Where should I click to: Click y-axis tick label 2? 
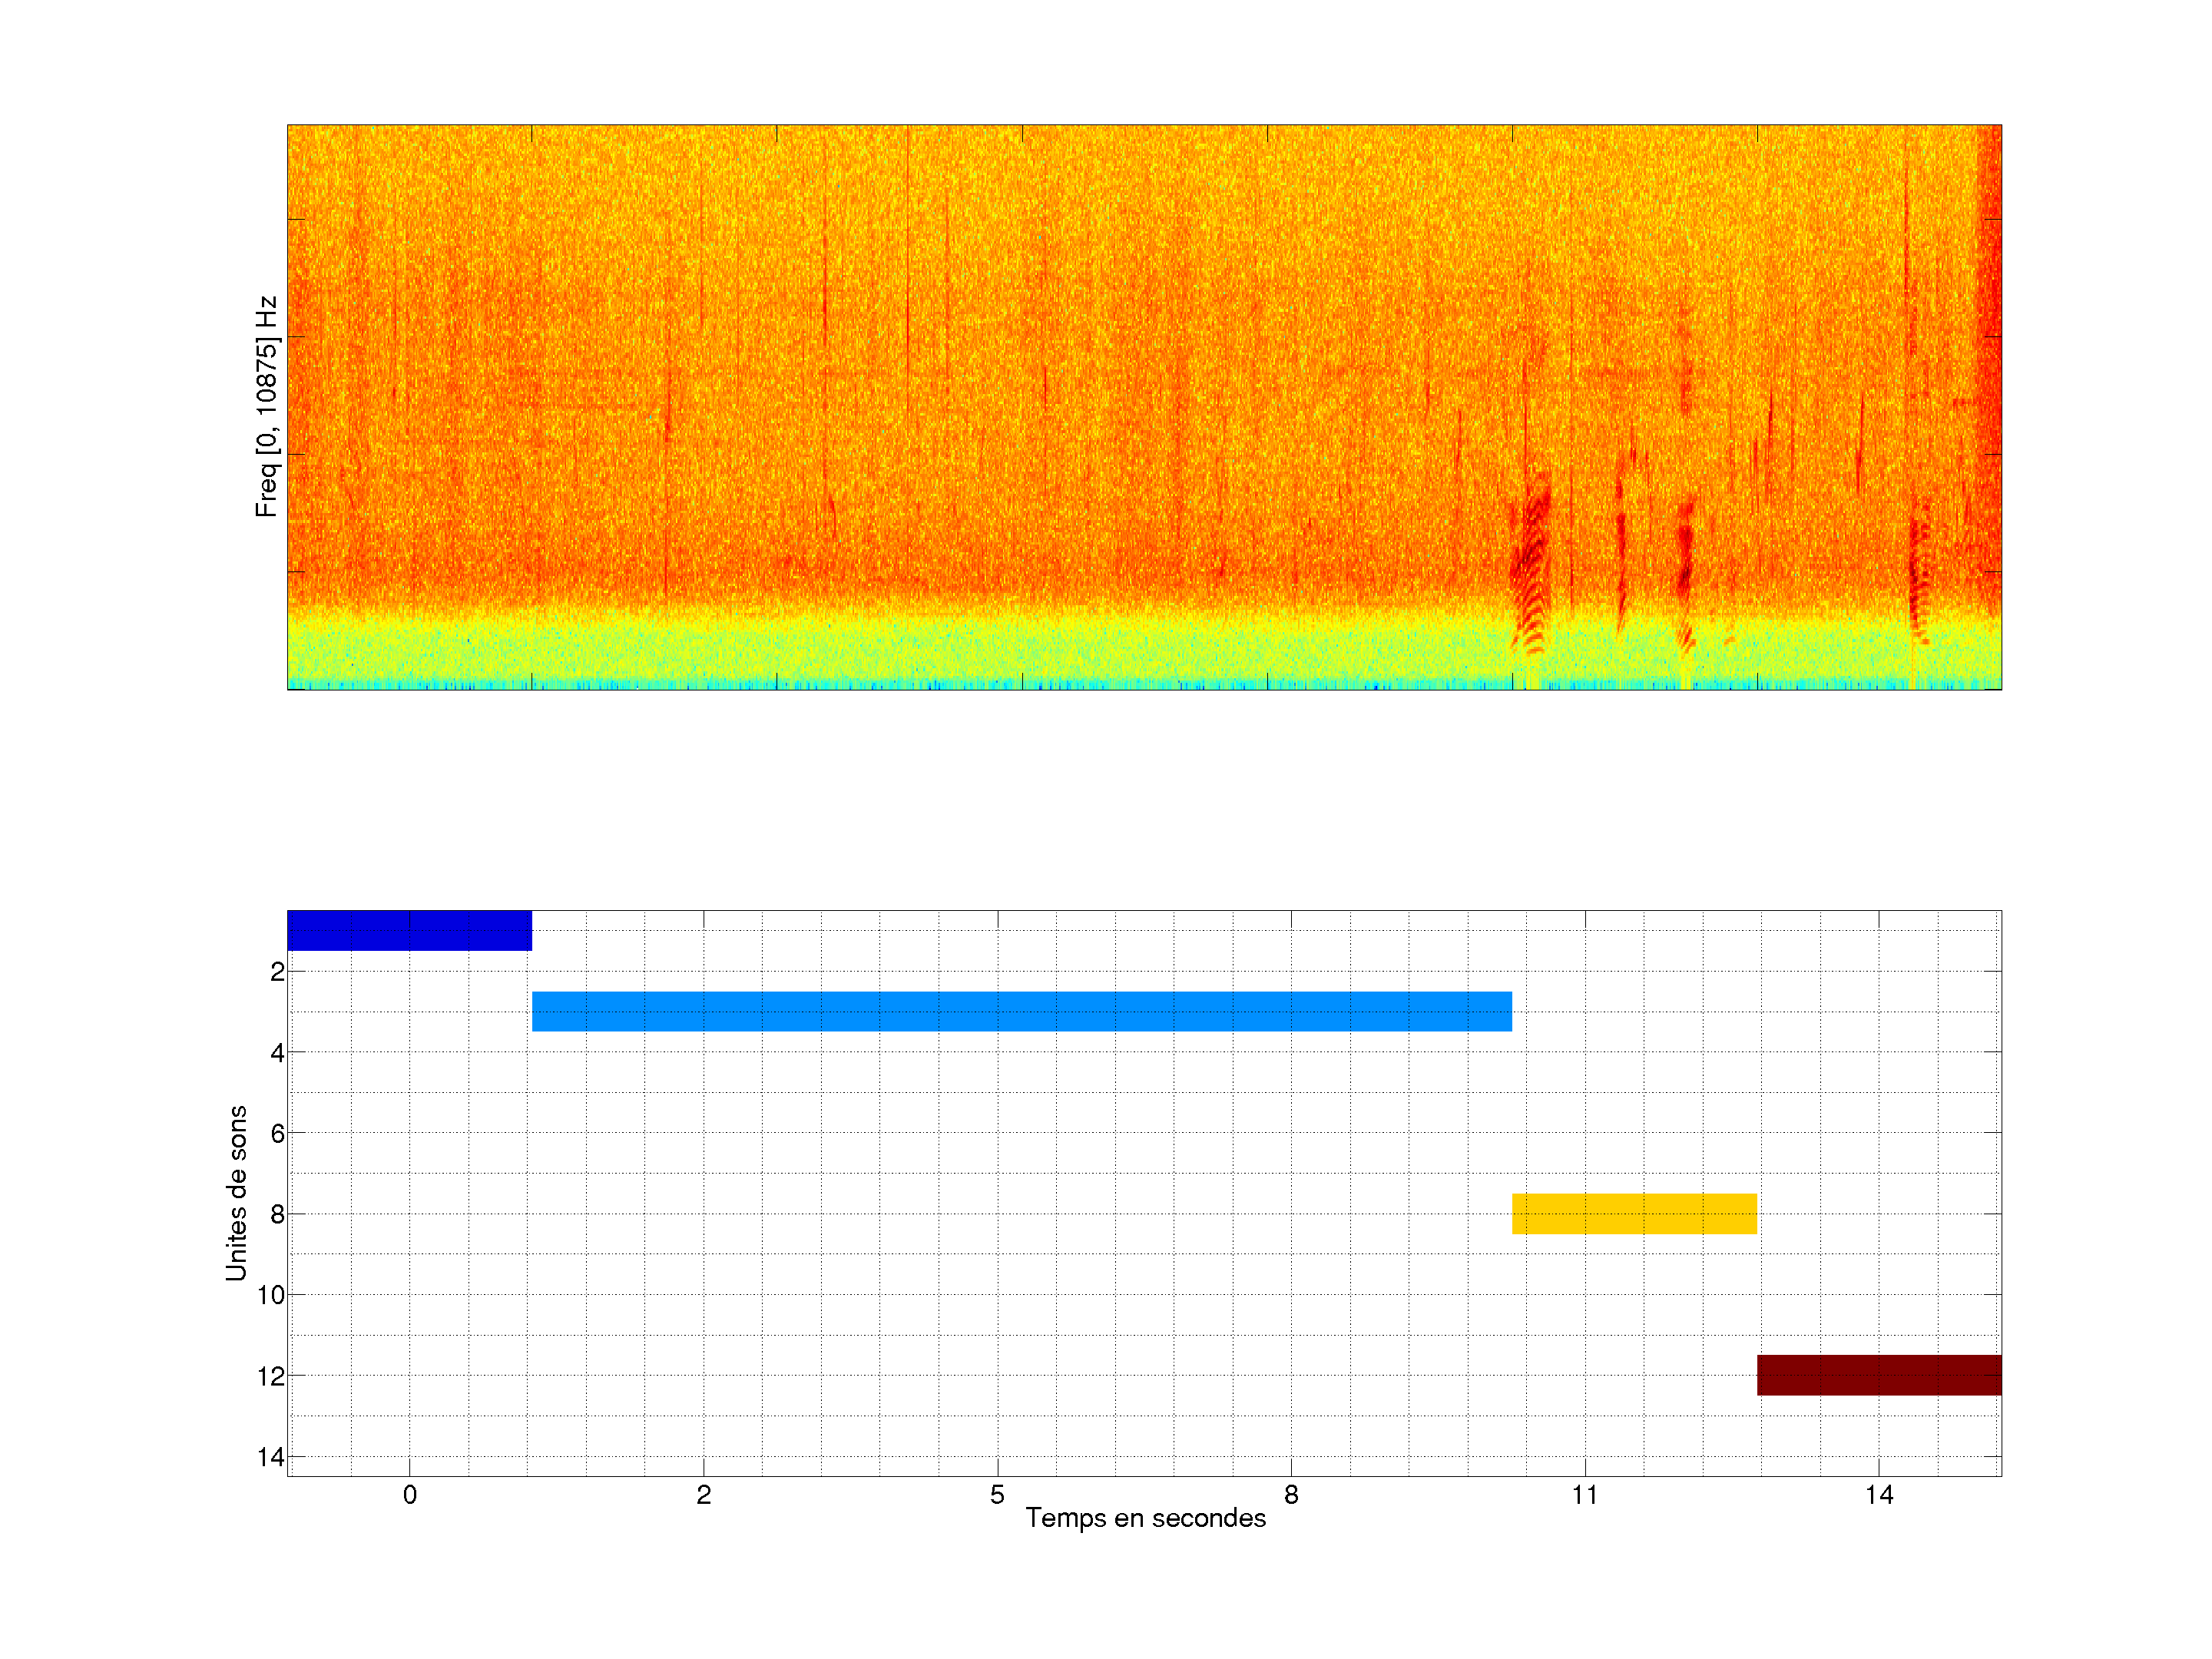point(277,971)
